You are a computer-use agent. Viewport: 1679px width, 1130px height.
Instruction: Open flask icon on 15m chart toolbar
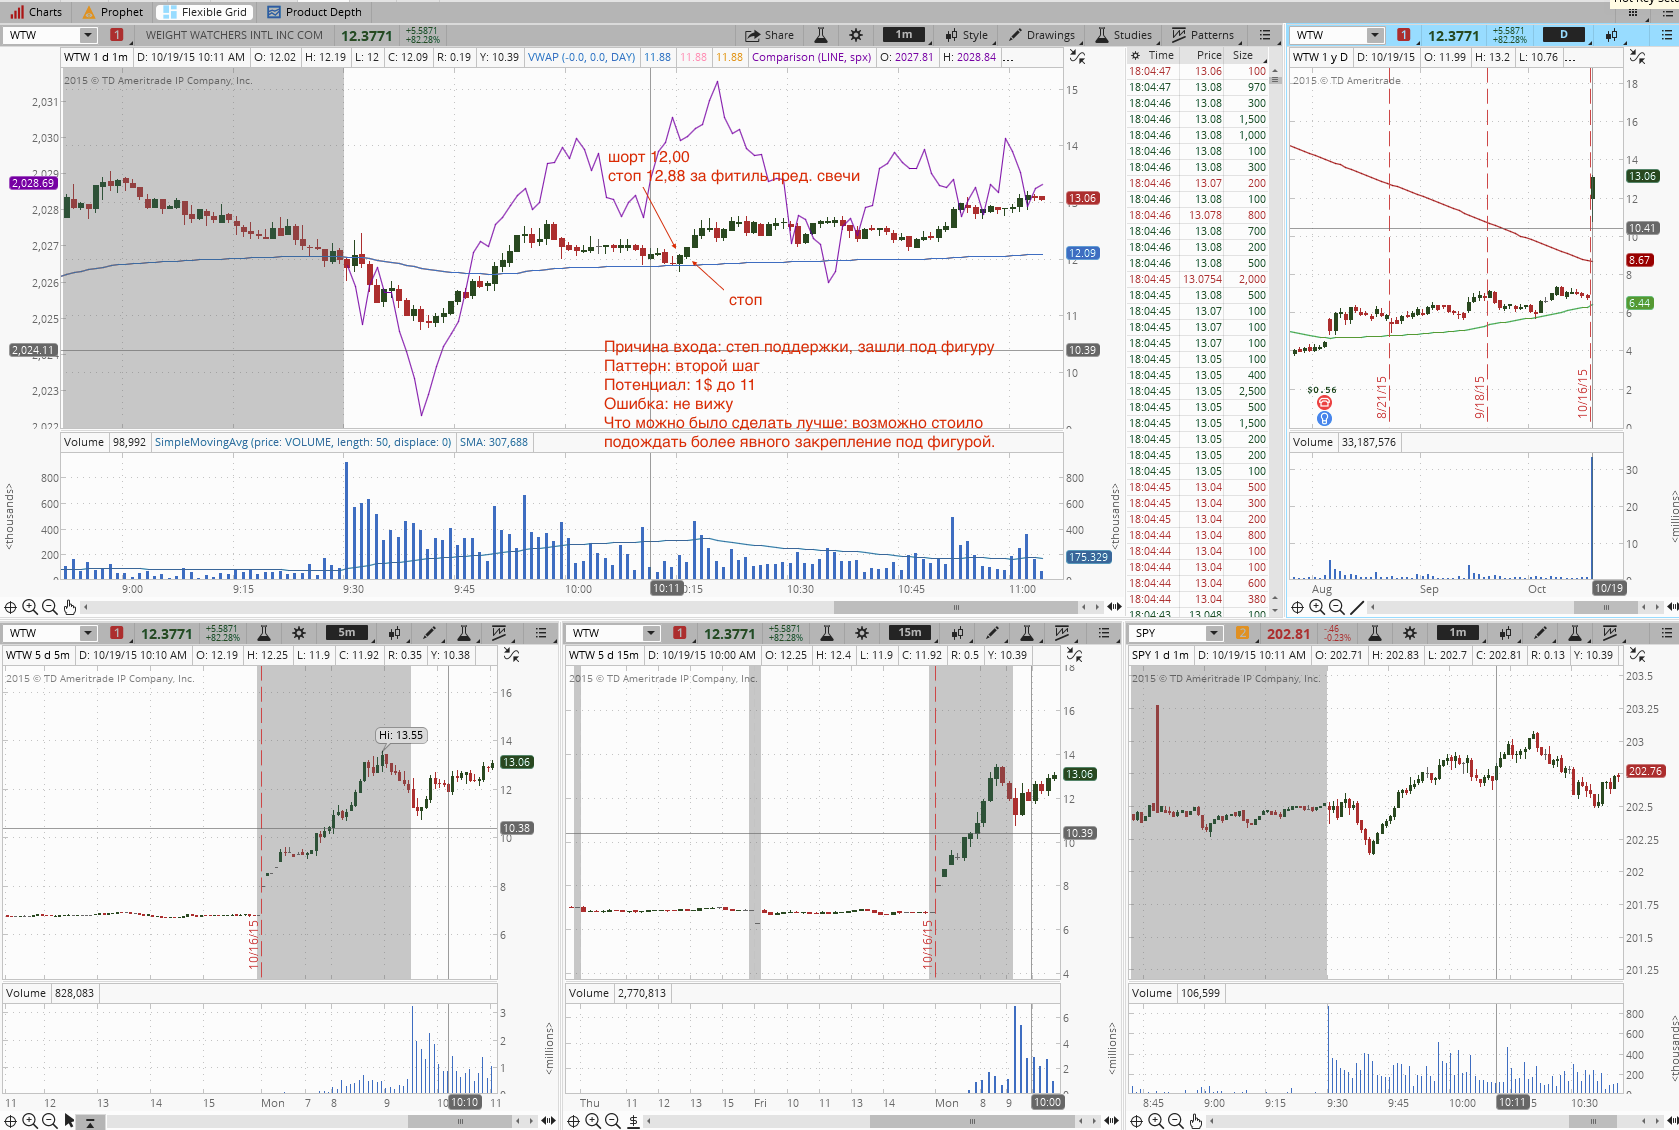click(827, 633)
